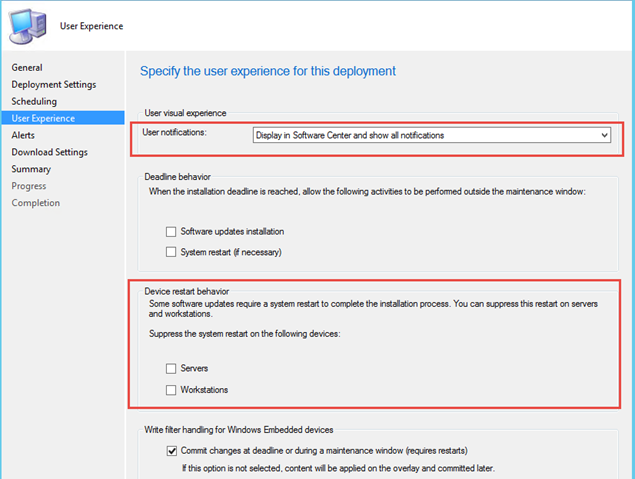
Task: Select the Scheduling step
Action: [x=34, y=101]
